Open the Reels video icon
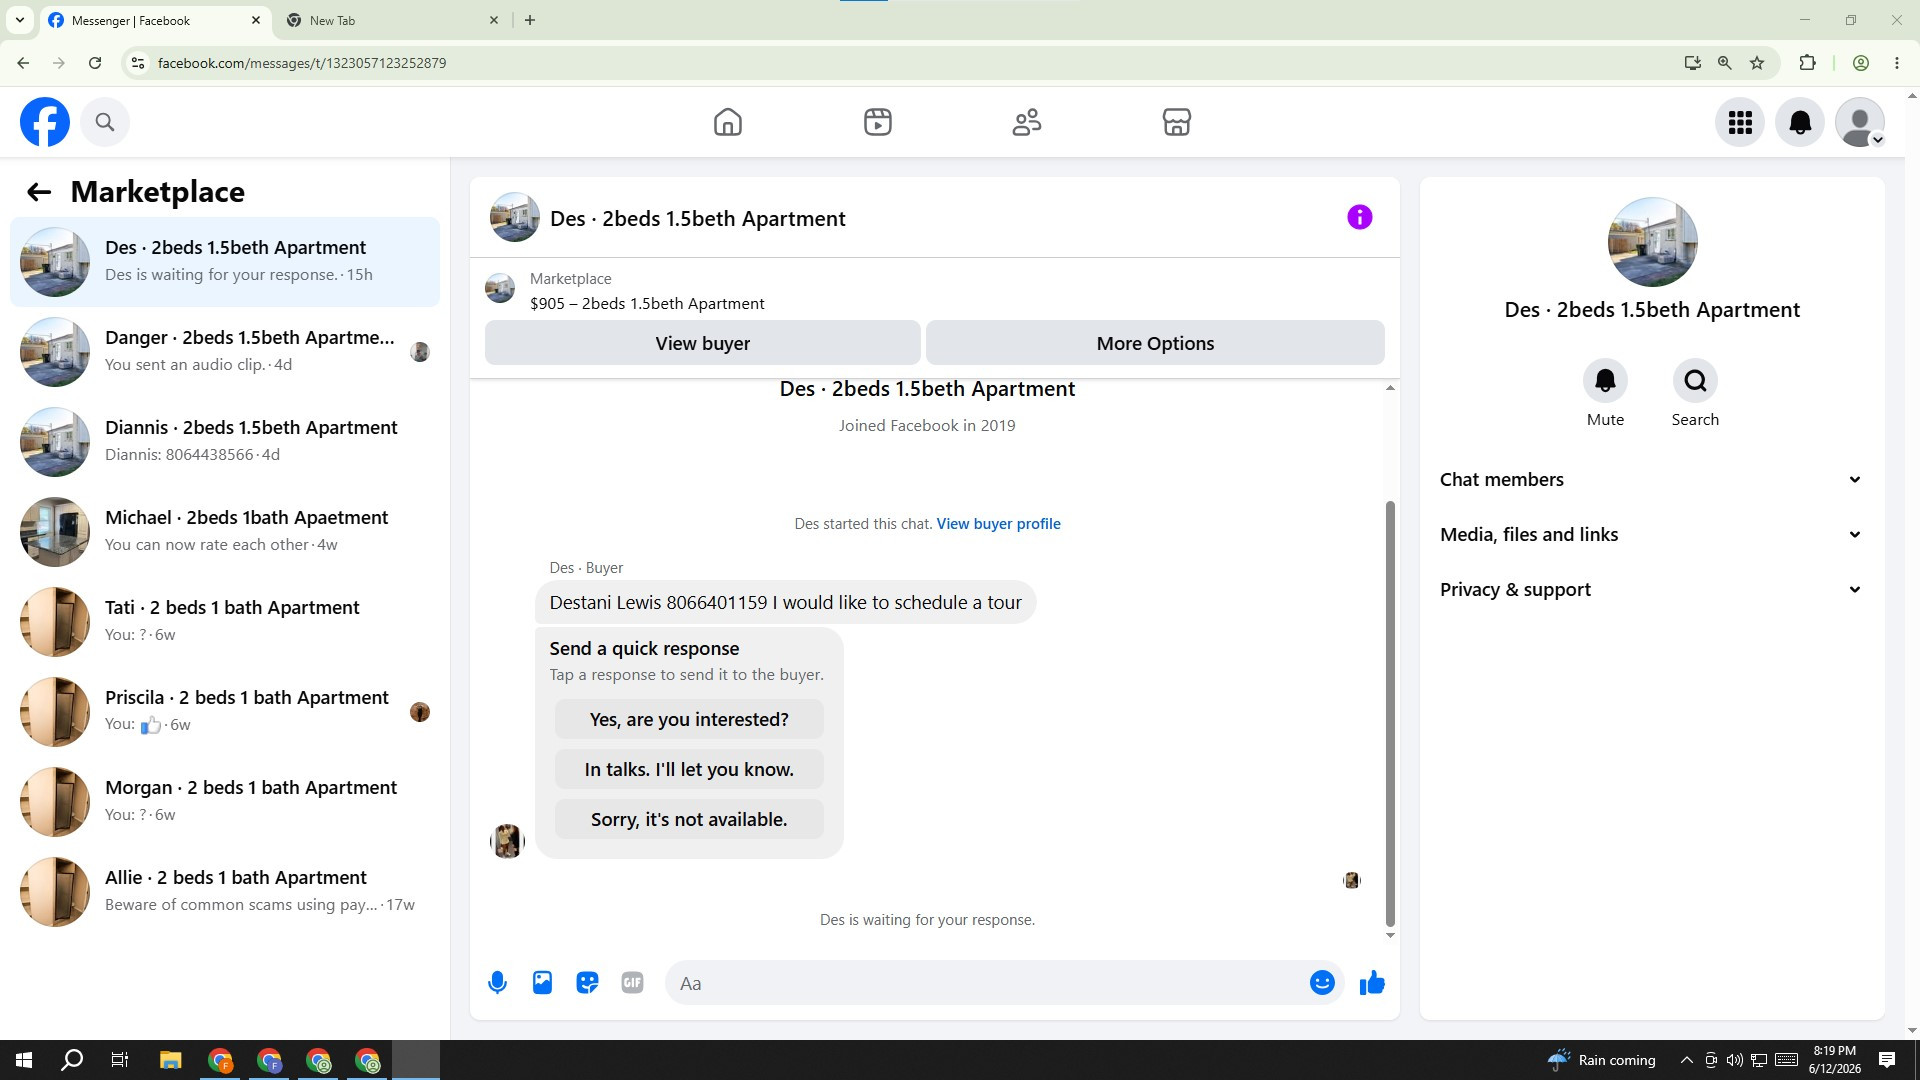The image size is (1920, 1080). 878,122
